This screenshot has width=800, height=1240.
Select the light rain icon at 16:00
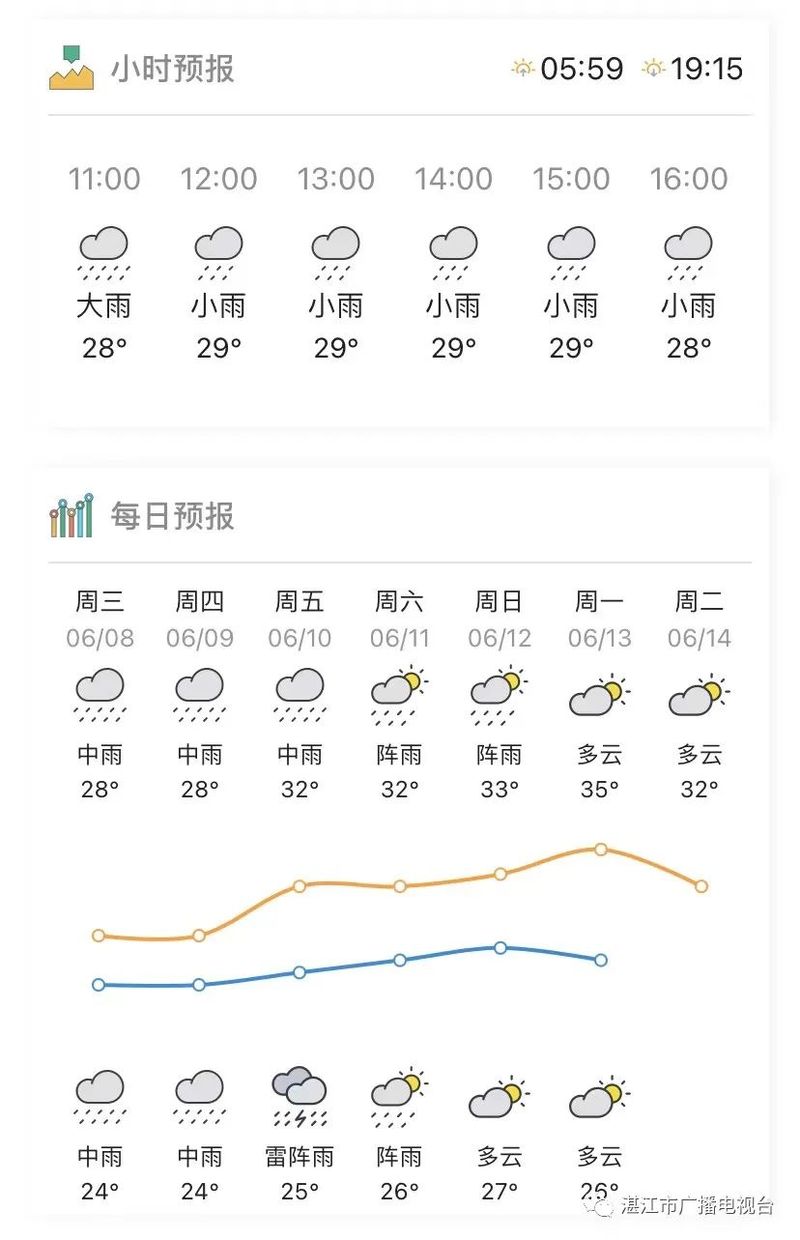point(689,253)
